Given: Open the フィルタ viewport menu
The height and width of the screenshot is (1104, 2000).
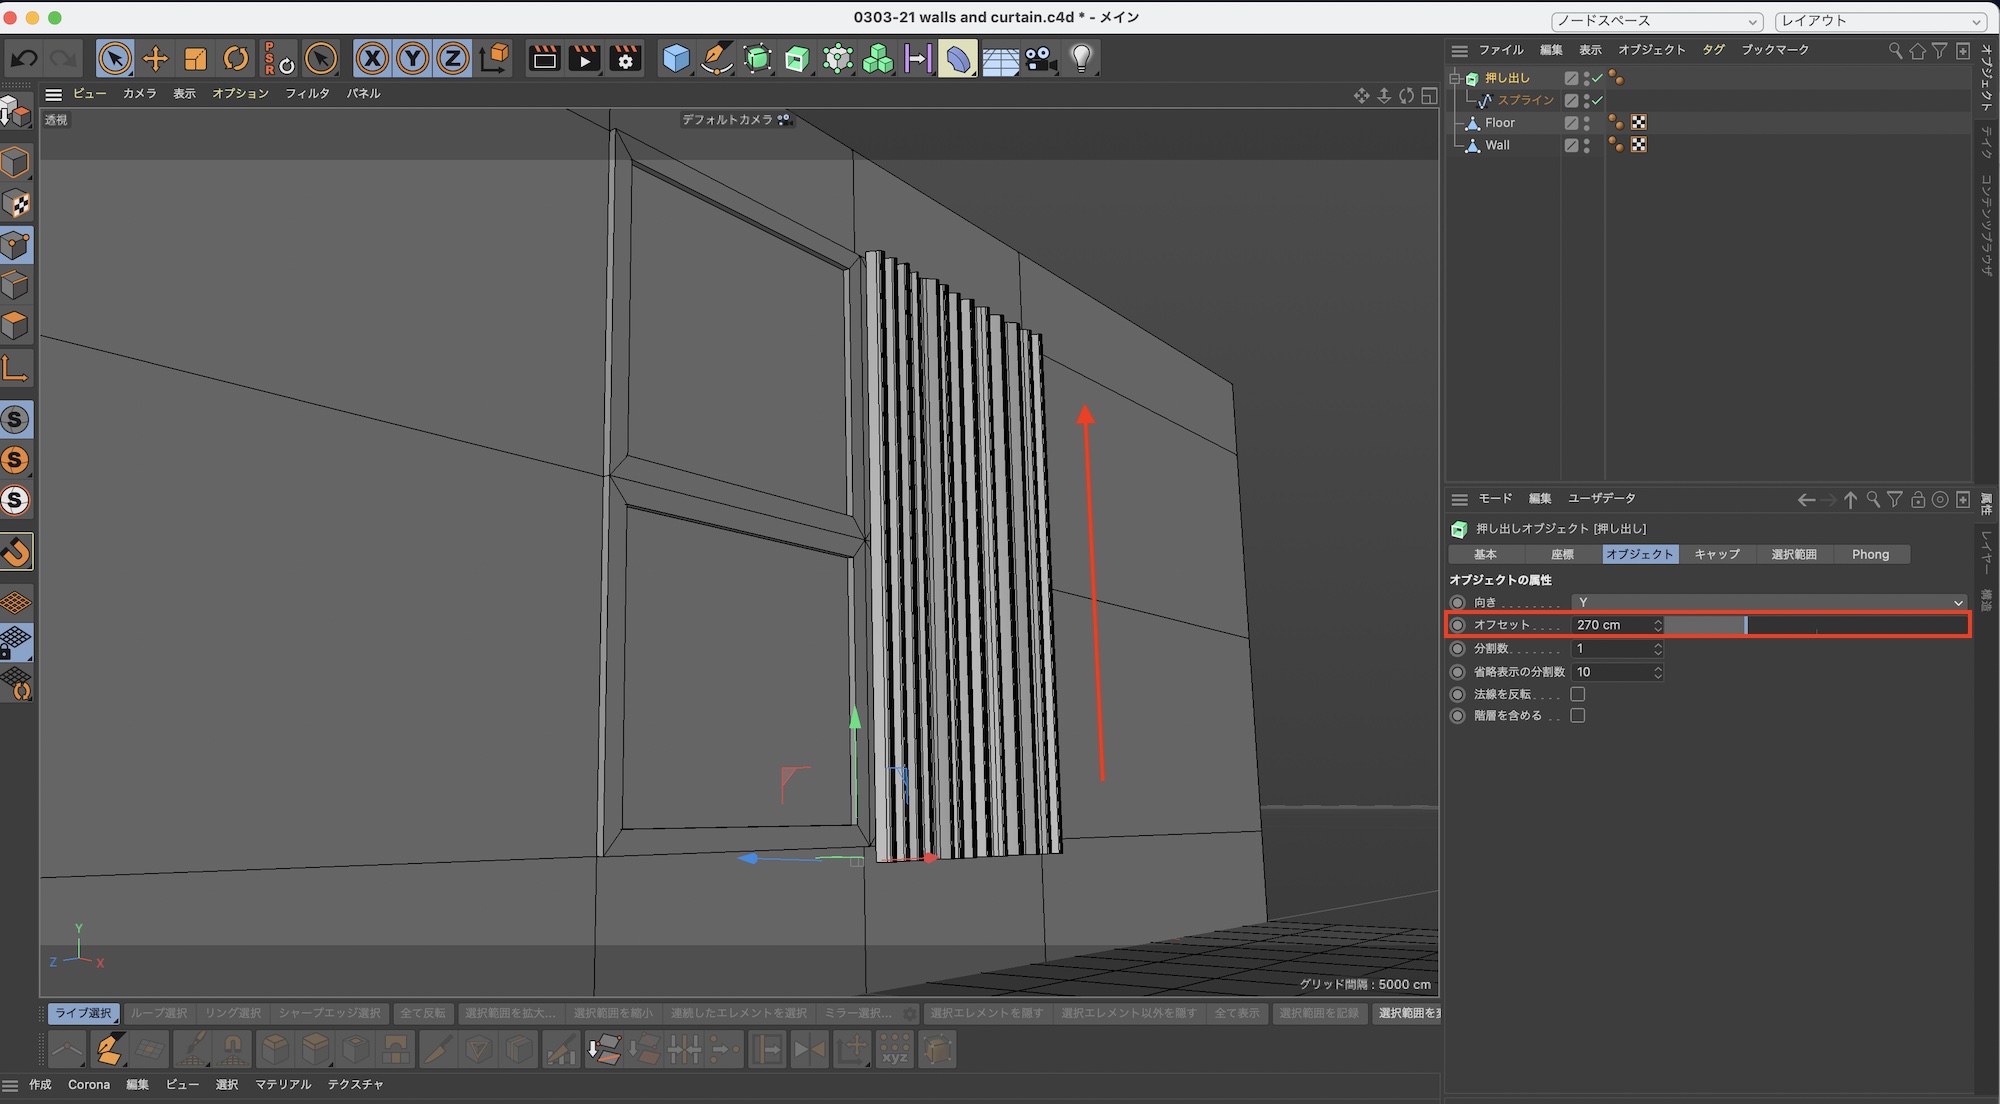Looking at the screenshot, I should pos(307,93).
